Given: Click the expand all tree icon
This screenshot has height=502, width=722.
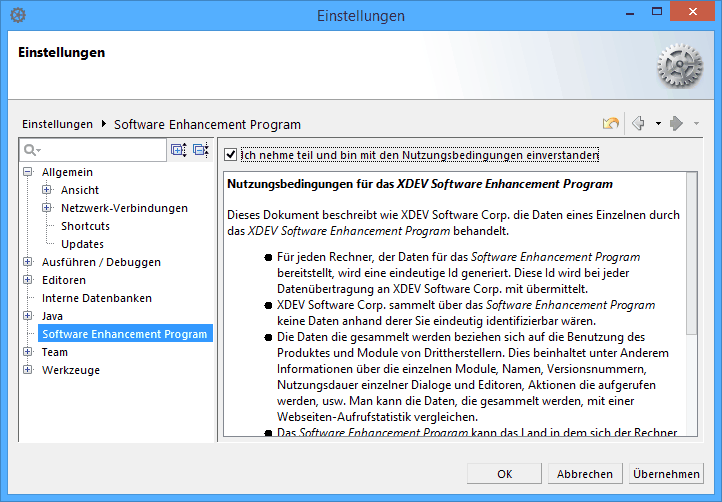Looking at the screenshot, I should click(x=179, y=150).
